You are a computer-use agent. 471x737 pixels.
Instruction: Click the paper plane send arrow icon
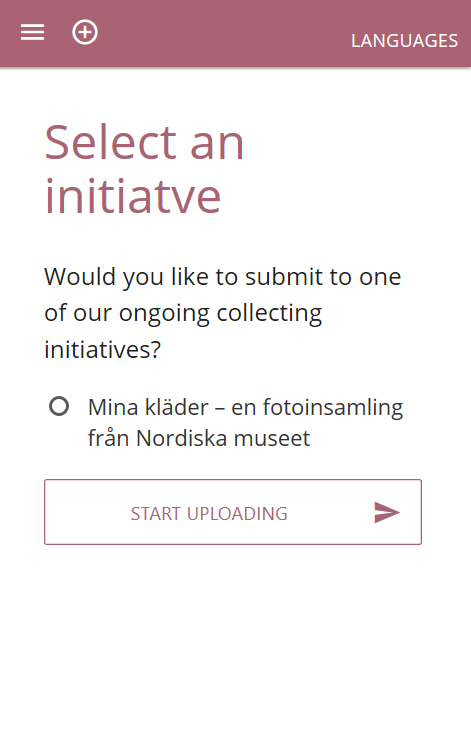point(387,512)
